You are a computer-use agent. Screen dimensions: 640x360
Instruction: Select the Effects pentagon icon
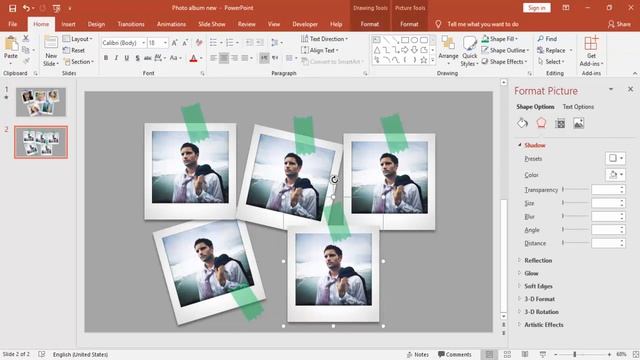tap(541, 123)
